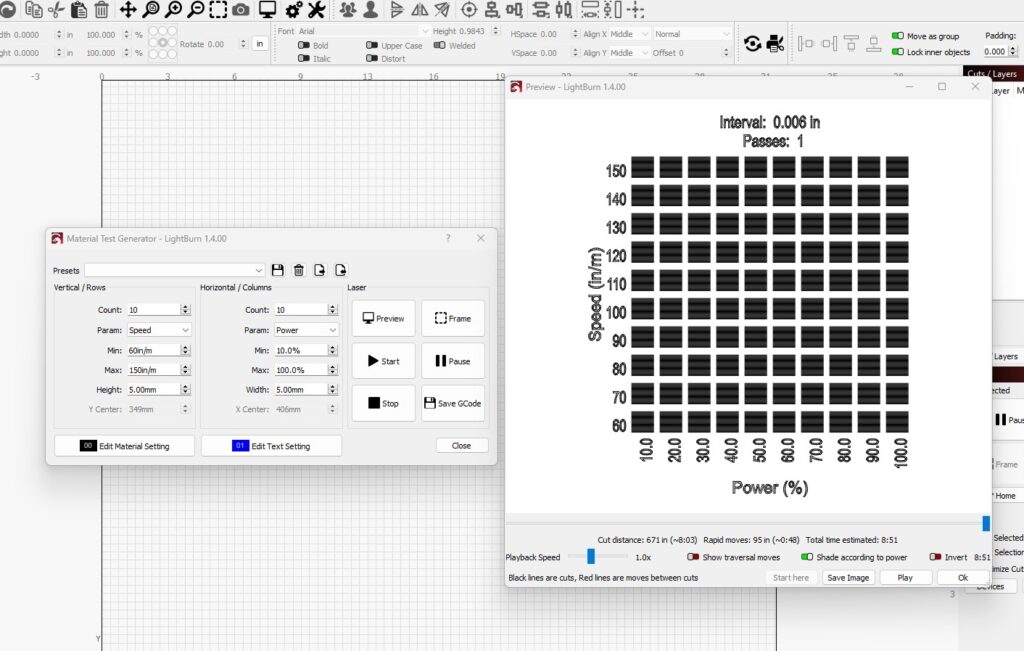The width and height of the screenshot is (1024, 651).
Task: Enable Show traversal moves
Action: pos(693,557)
